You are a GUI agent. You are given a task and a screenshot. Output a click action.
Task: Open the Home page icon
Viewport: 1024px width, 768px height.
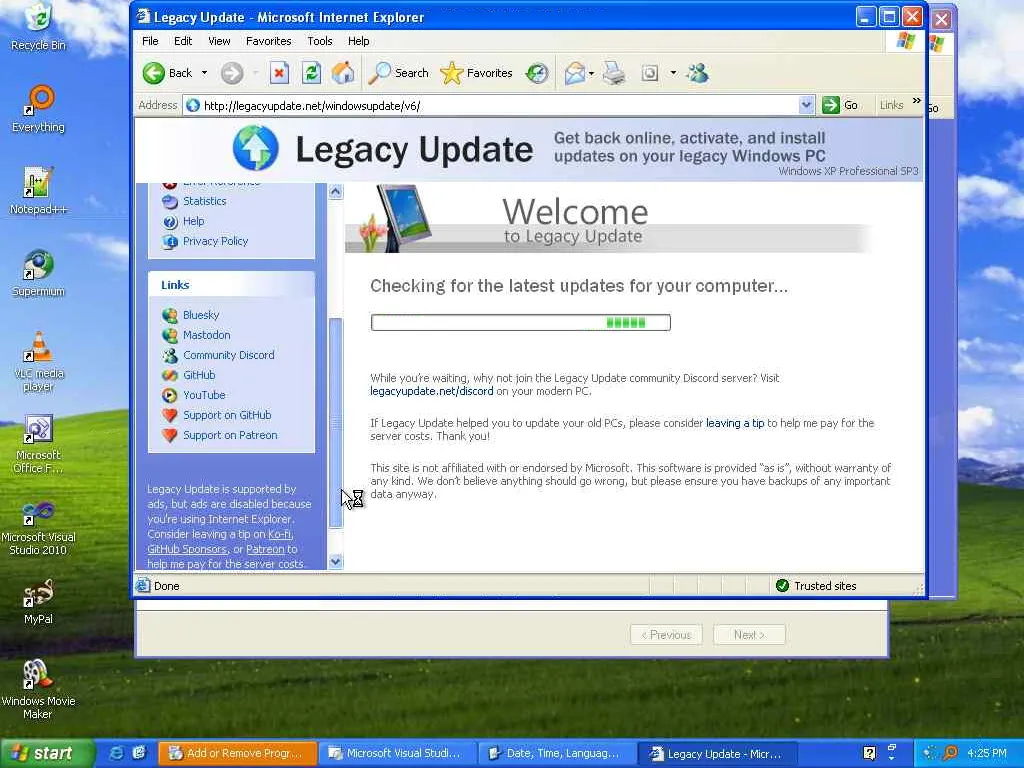(x=343, y=73)
